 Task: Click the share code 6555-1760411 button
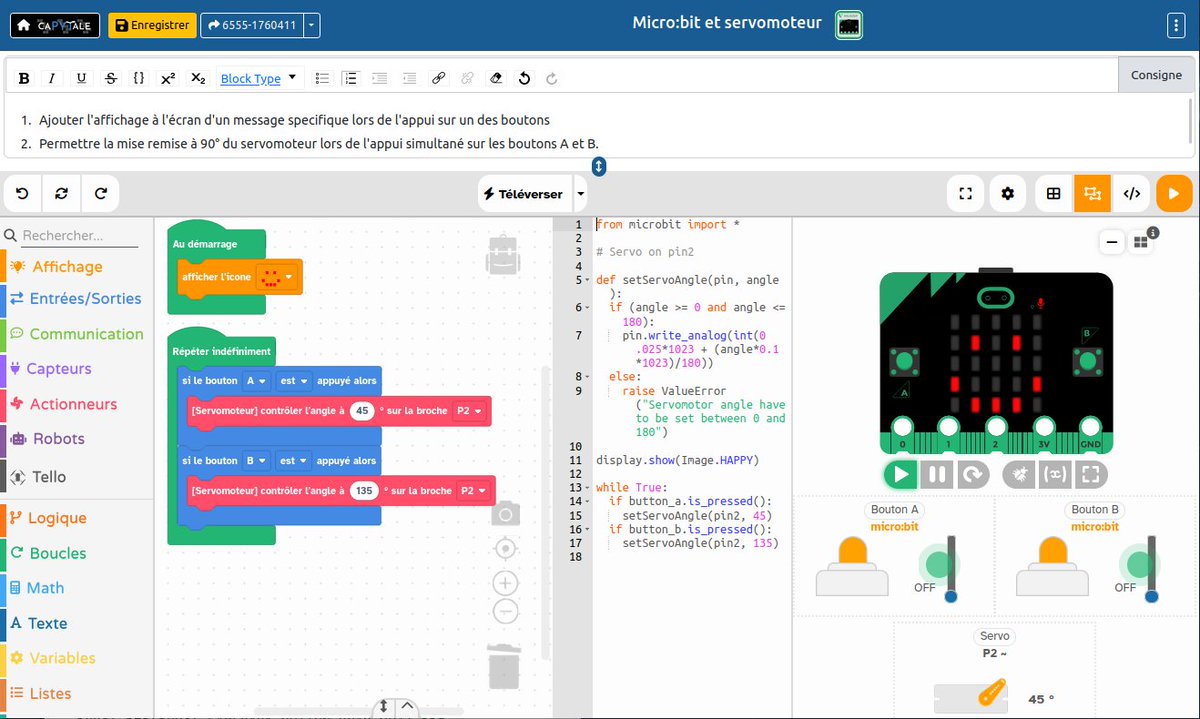coord(252,25)
